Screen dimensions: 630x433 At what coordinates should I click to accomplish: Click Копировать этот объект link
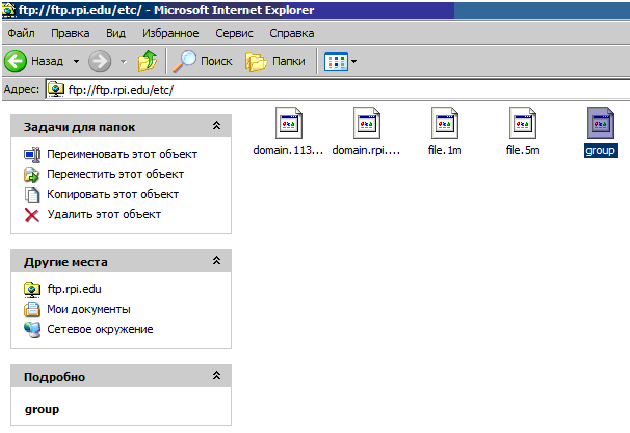coord(113,194)
